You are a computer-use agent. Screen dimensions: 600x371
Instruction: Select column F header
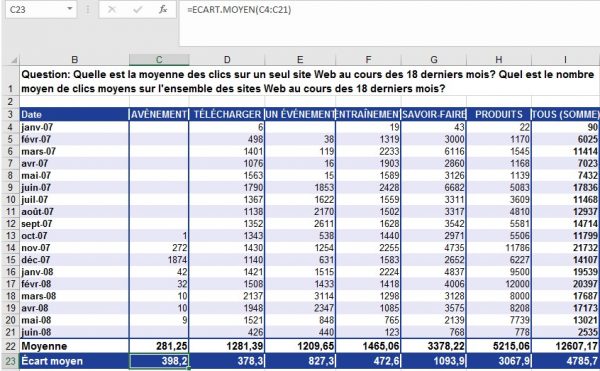pos(368,60)
